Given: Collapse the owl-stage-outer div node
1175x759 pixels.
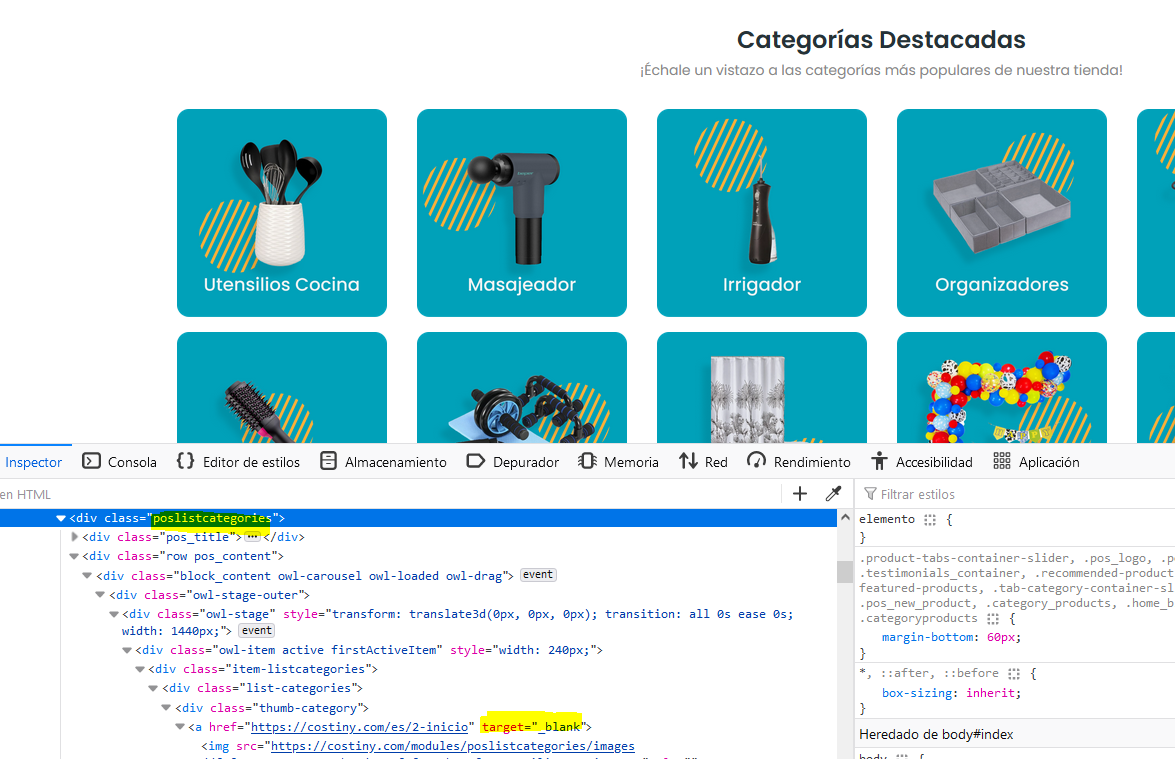Looking at the screenshot, I should [x=101, y=595].
